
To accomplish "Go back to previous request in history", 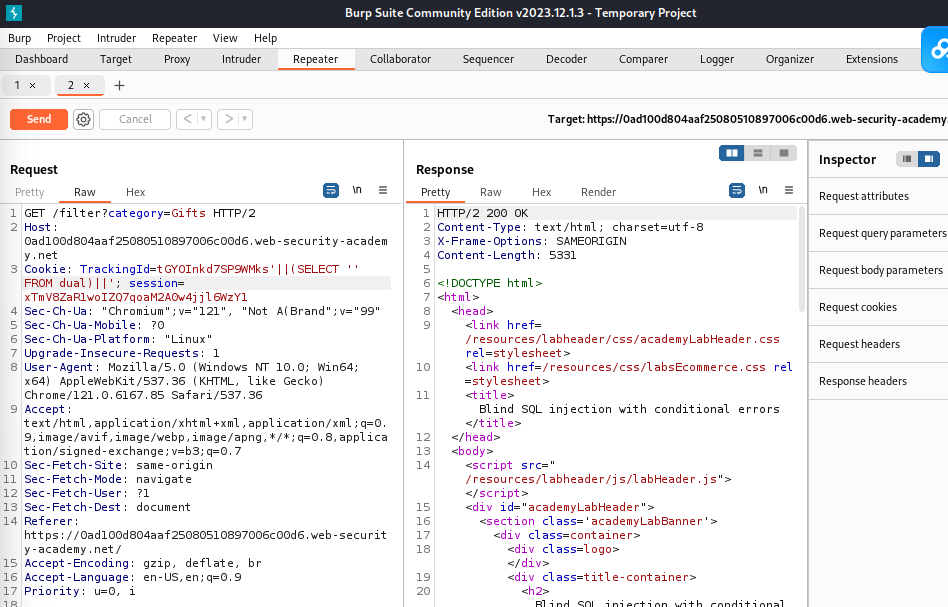I will (x=187, y=119).
